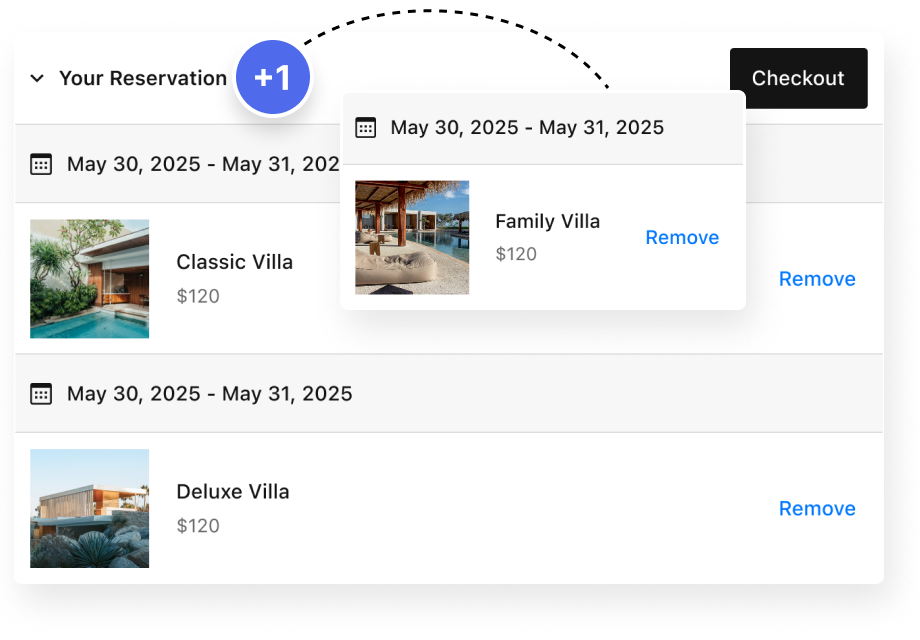Click the blue +1 badge

coord(273,77)
